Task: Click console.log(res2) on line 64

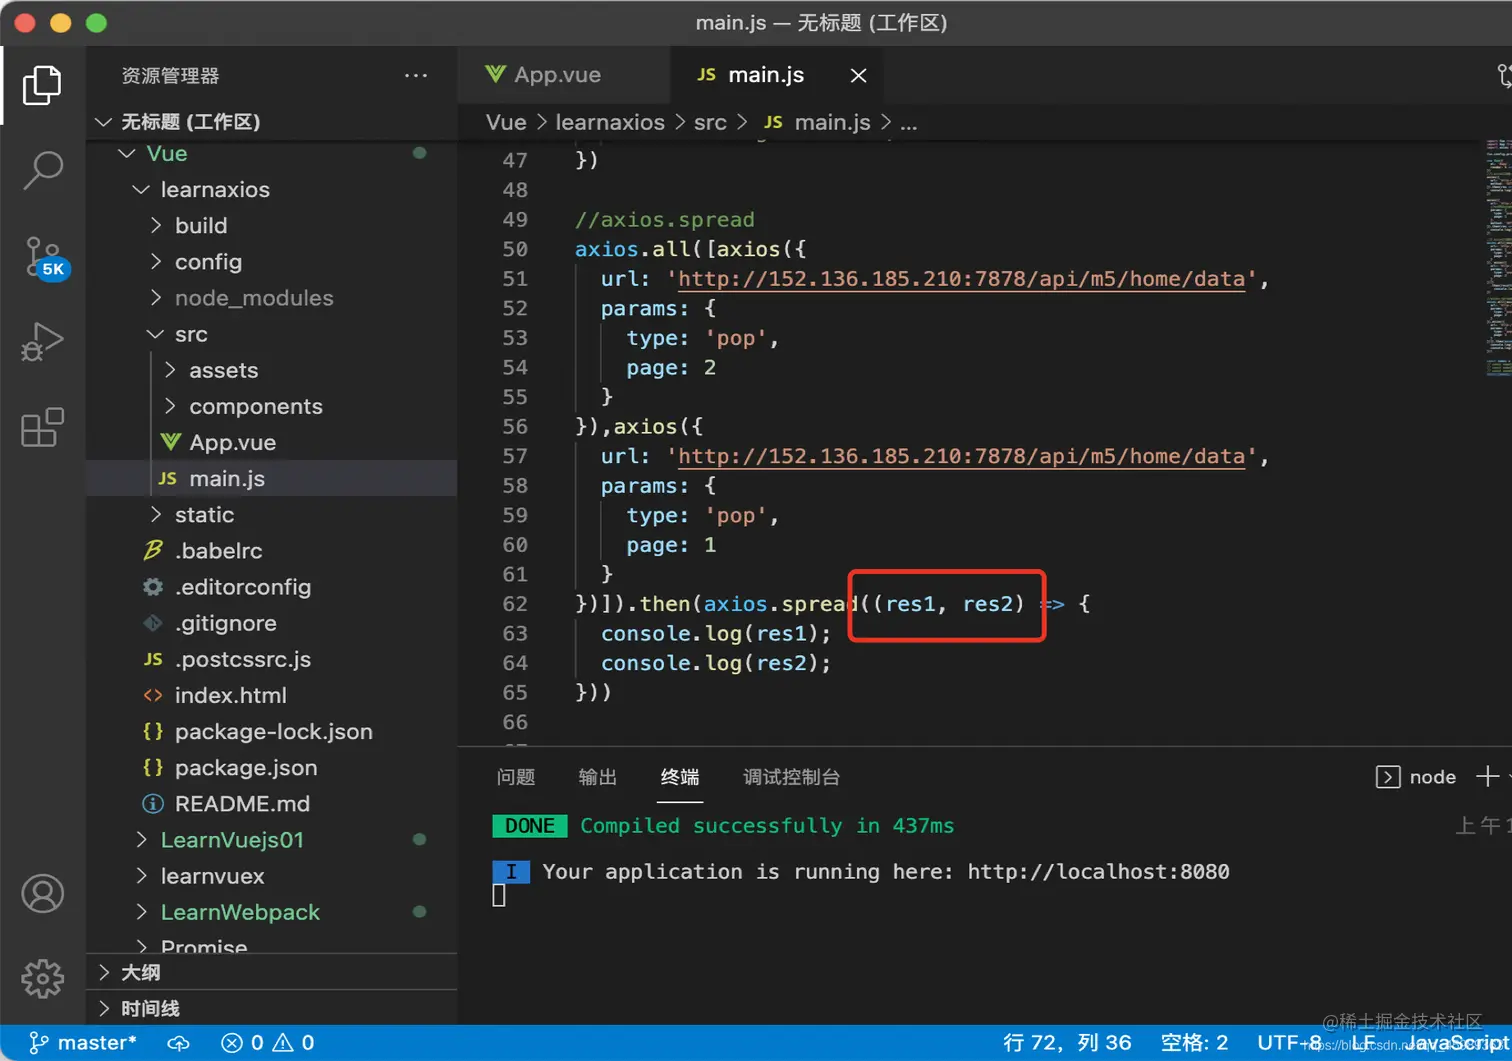Action: tap(715, 663)
